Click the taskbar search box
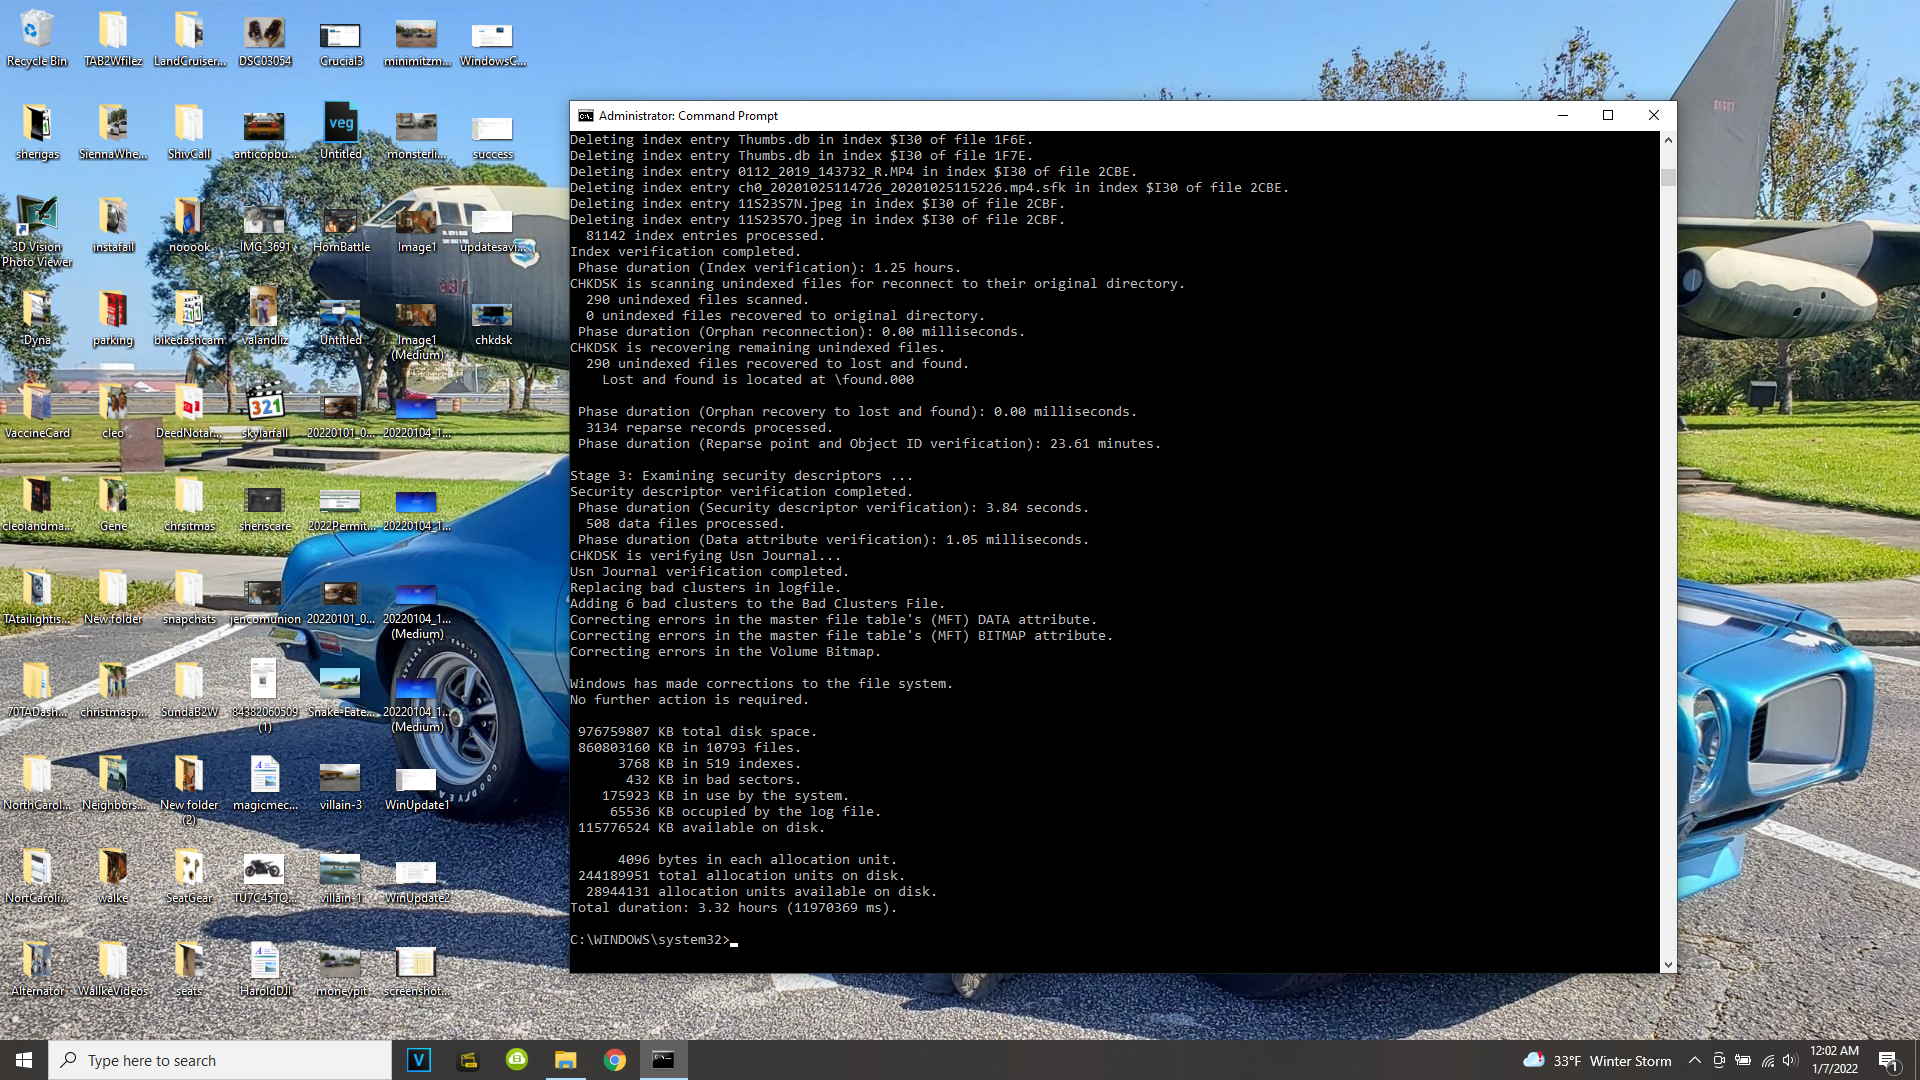Viewport: 1920px width, 1080px height. (x=220, y=1060)
